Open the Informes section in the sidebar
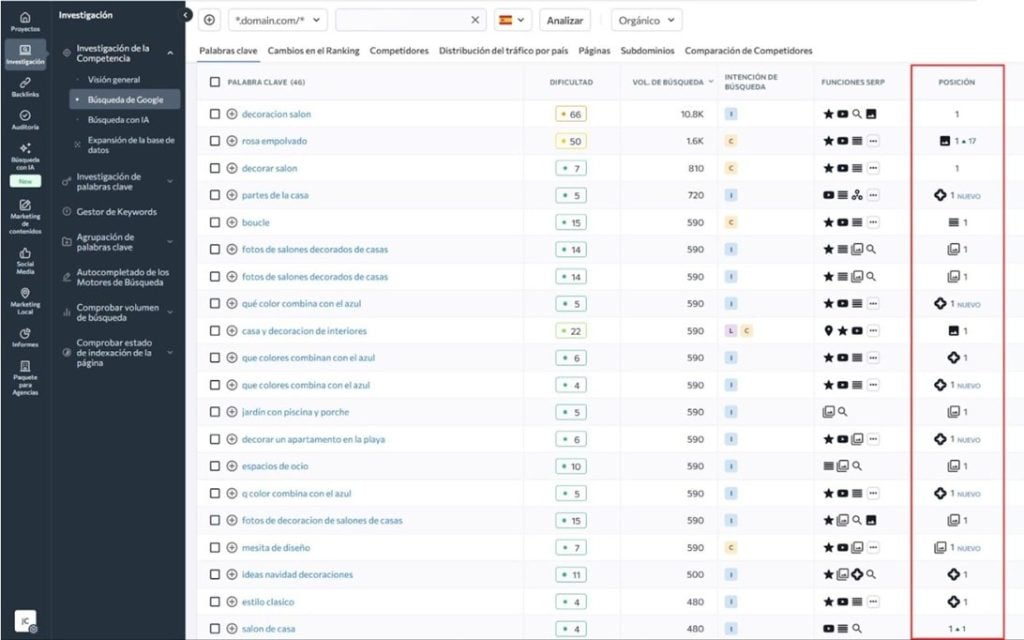Image resolution: width=1024 pixels, height=640 pixels. [25, 335]
